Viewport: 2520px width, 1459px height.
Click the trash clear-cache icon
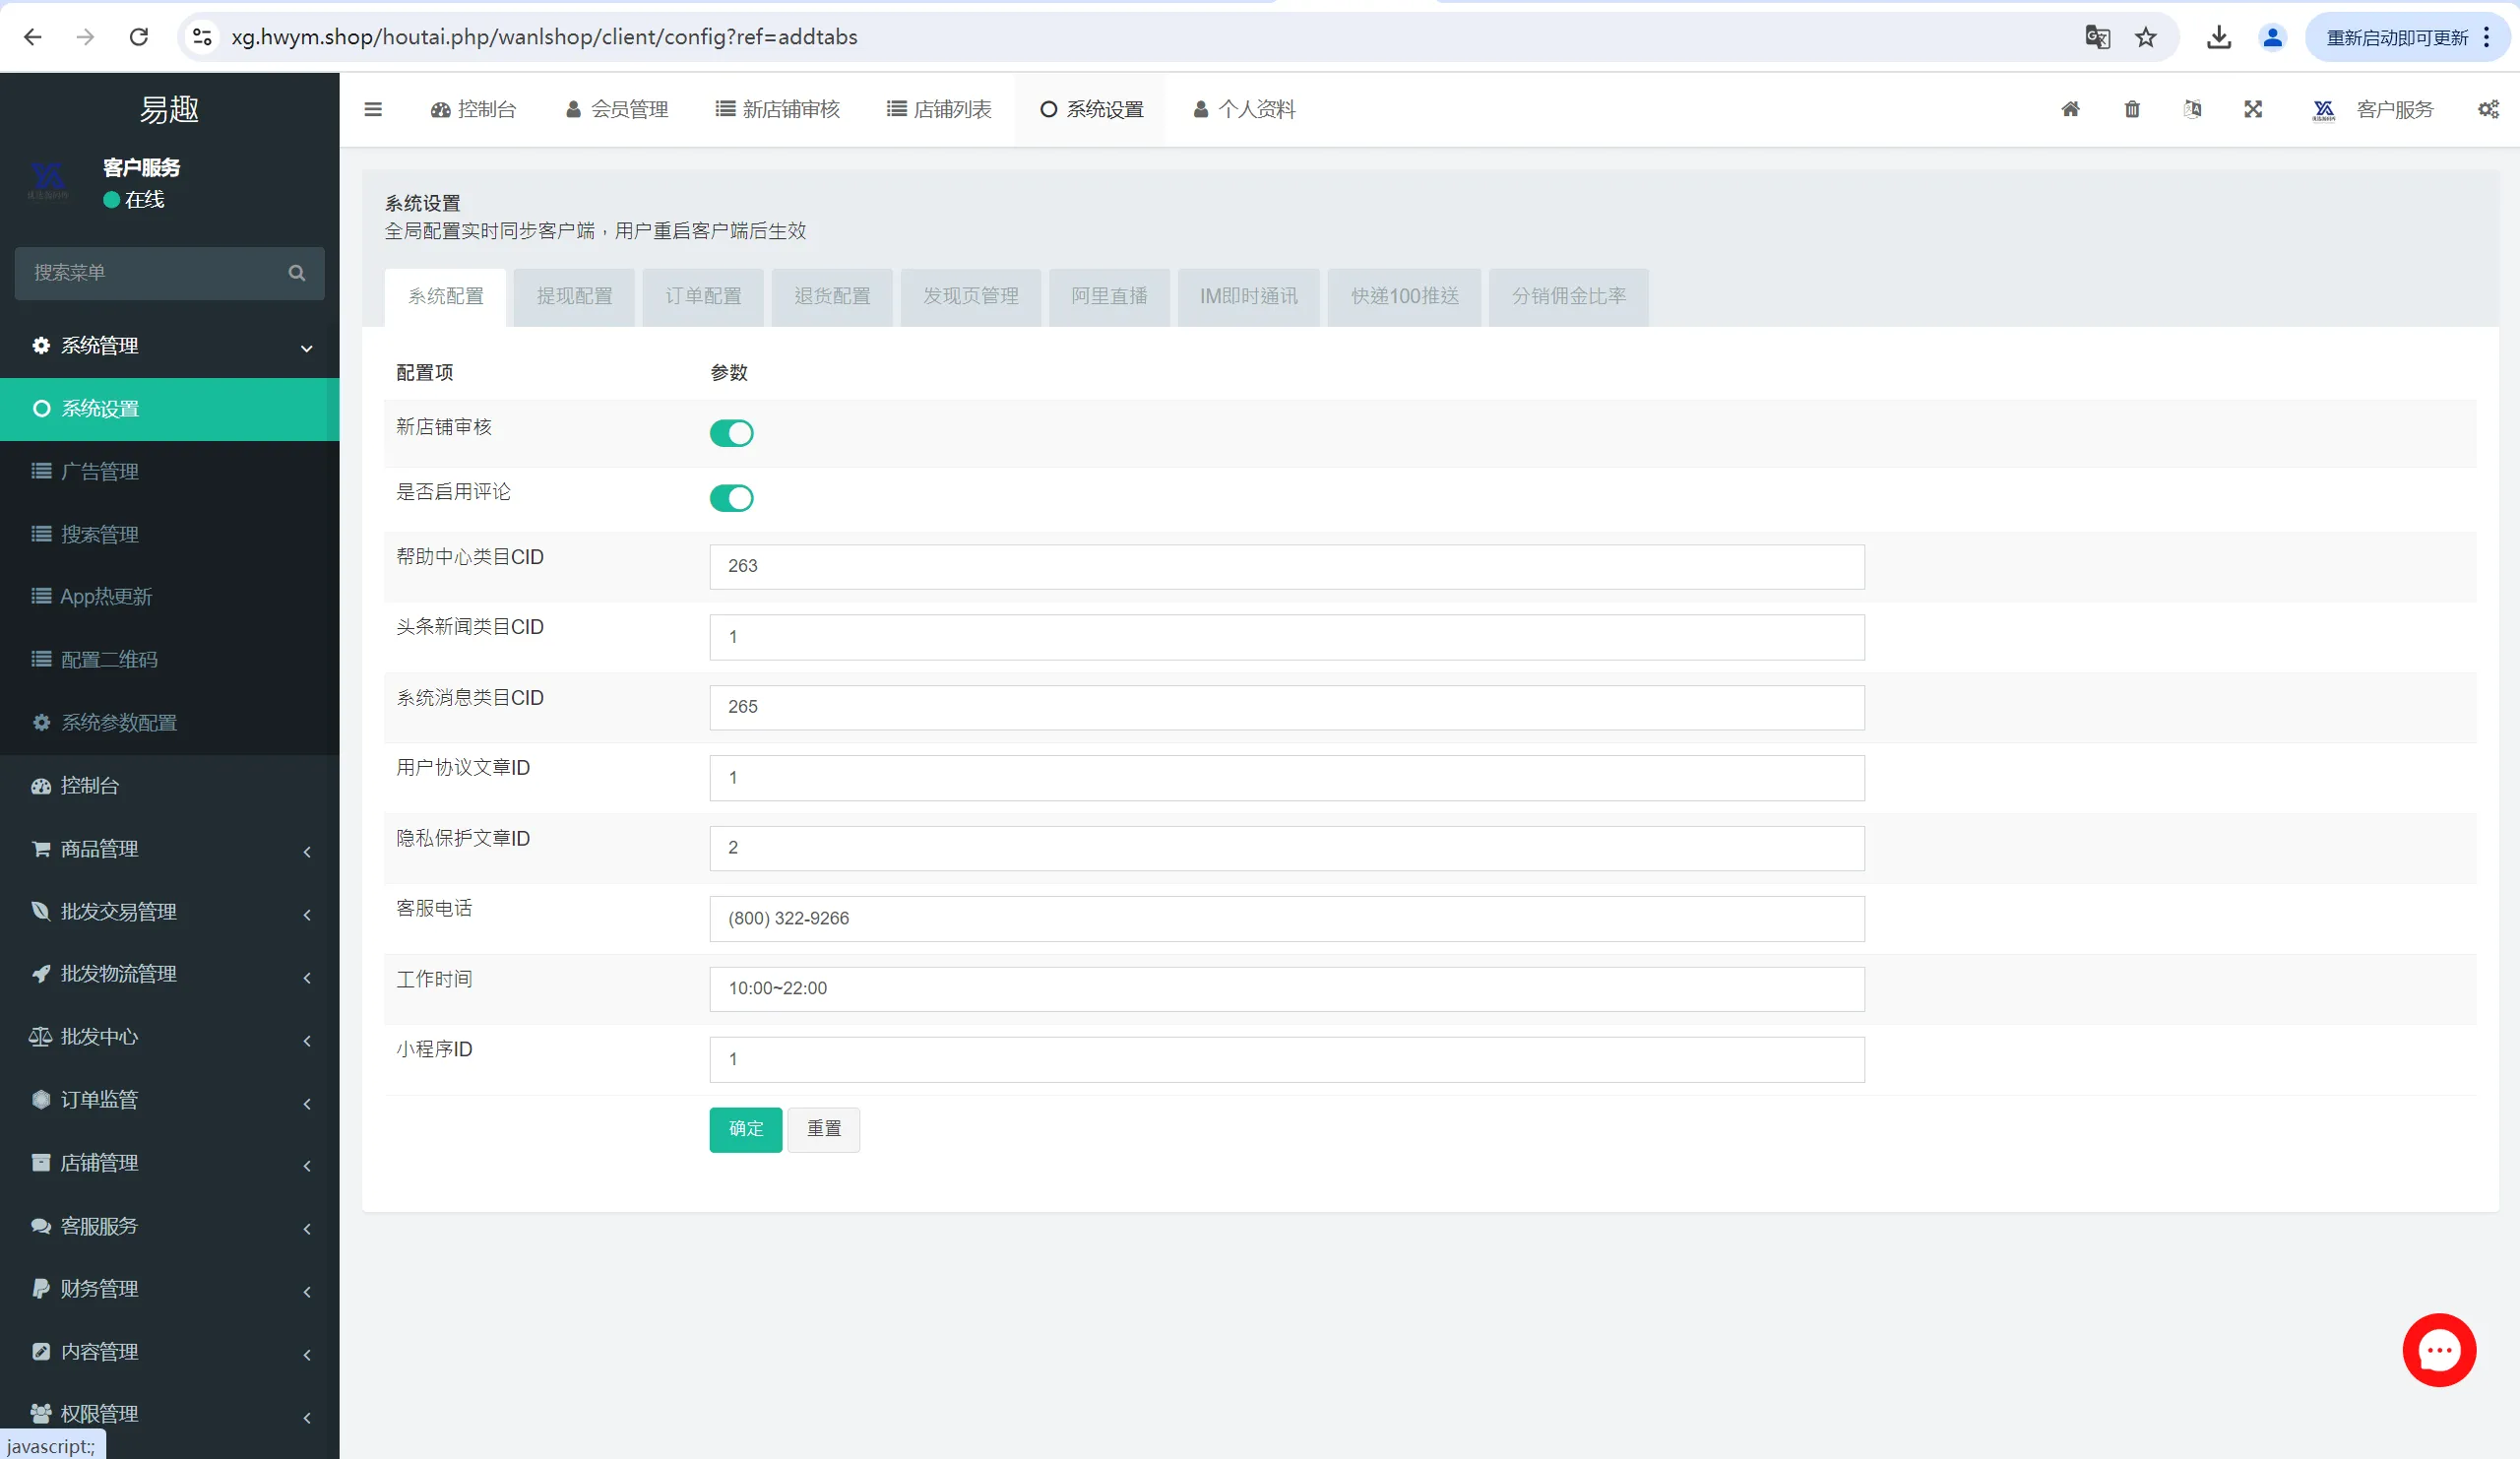(2132, 109)
